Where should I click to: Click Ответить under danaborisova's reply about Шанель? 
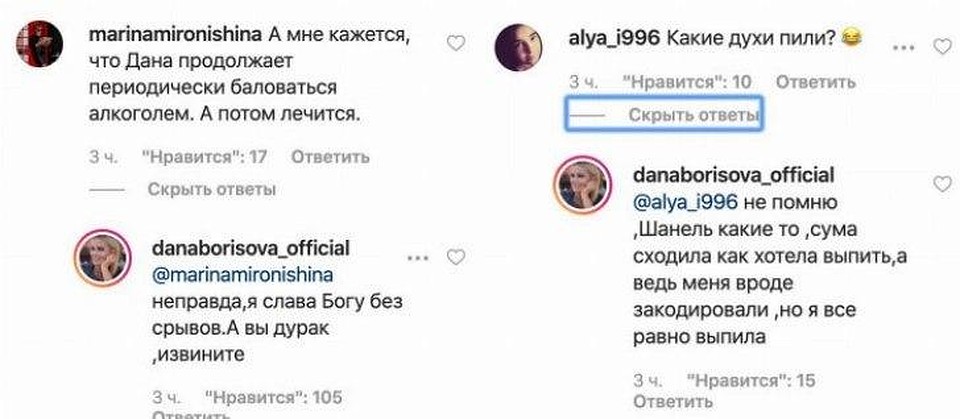(x=673, y=402)
